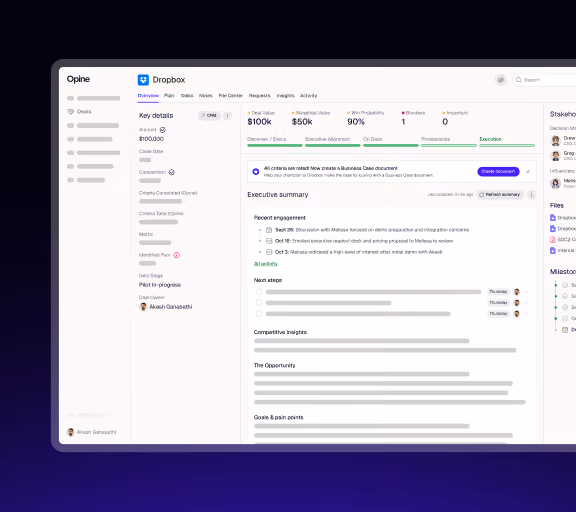The height and width of the screenshot is (512, 576).
Task: Click Drew's avatar under Decision Makers
Action: (x=555, y=141)
